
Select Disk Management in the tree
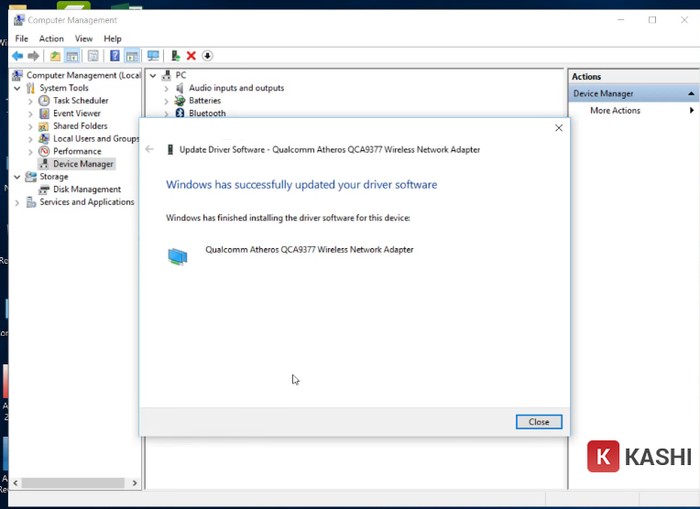86,189
